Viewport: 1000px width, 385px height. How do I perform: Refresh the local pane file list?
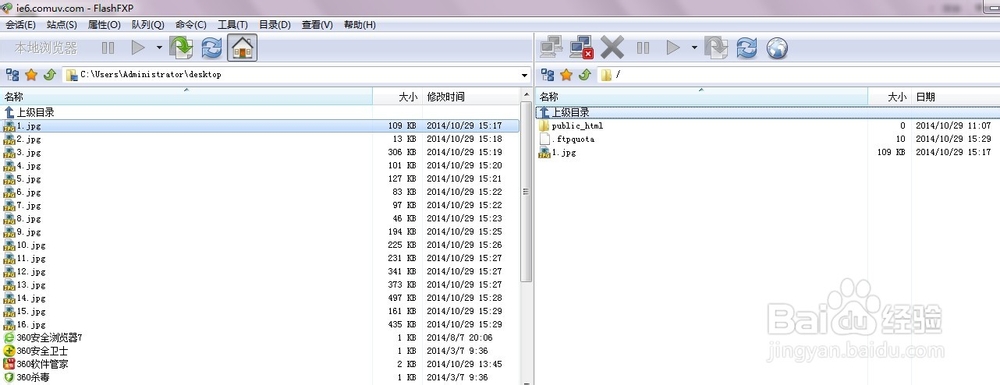click(x=211, y=48)
